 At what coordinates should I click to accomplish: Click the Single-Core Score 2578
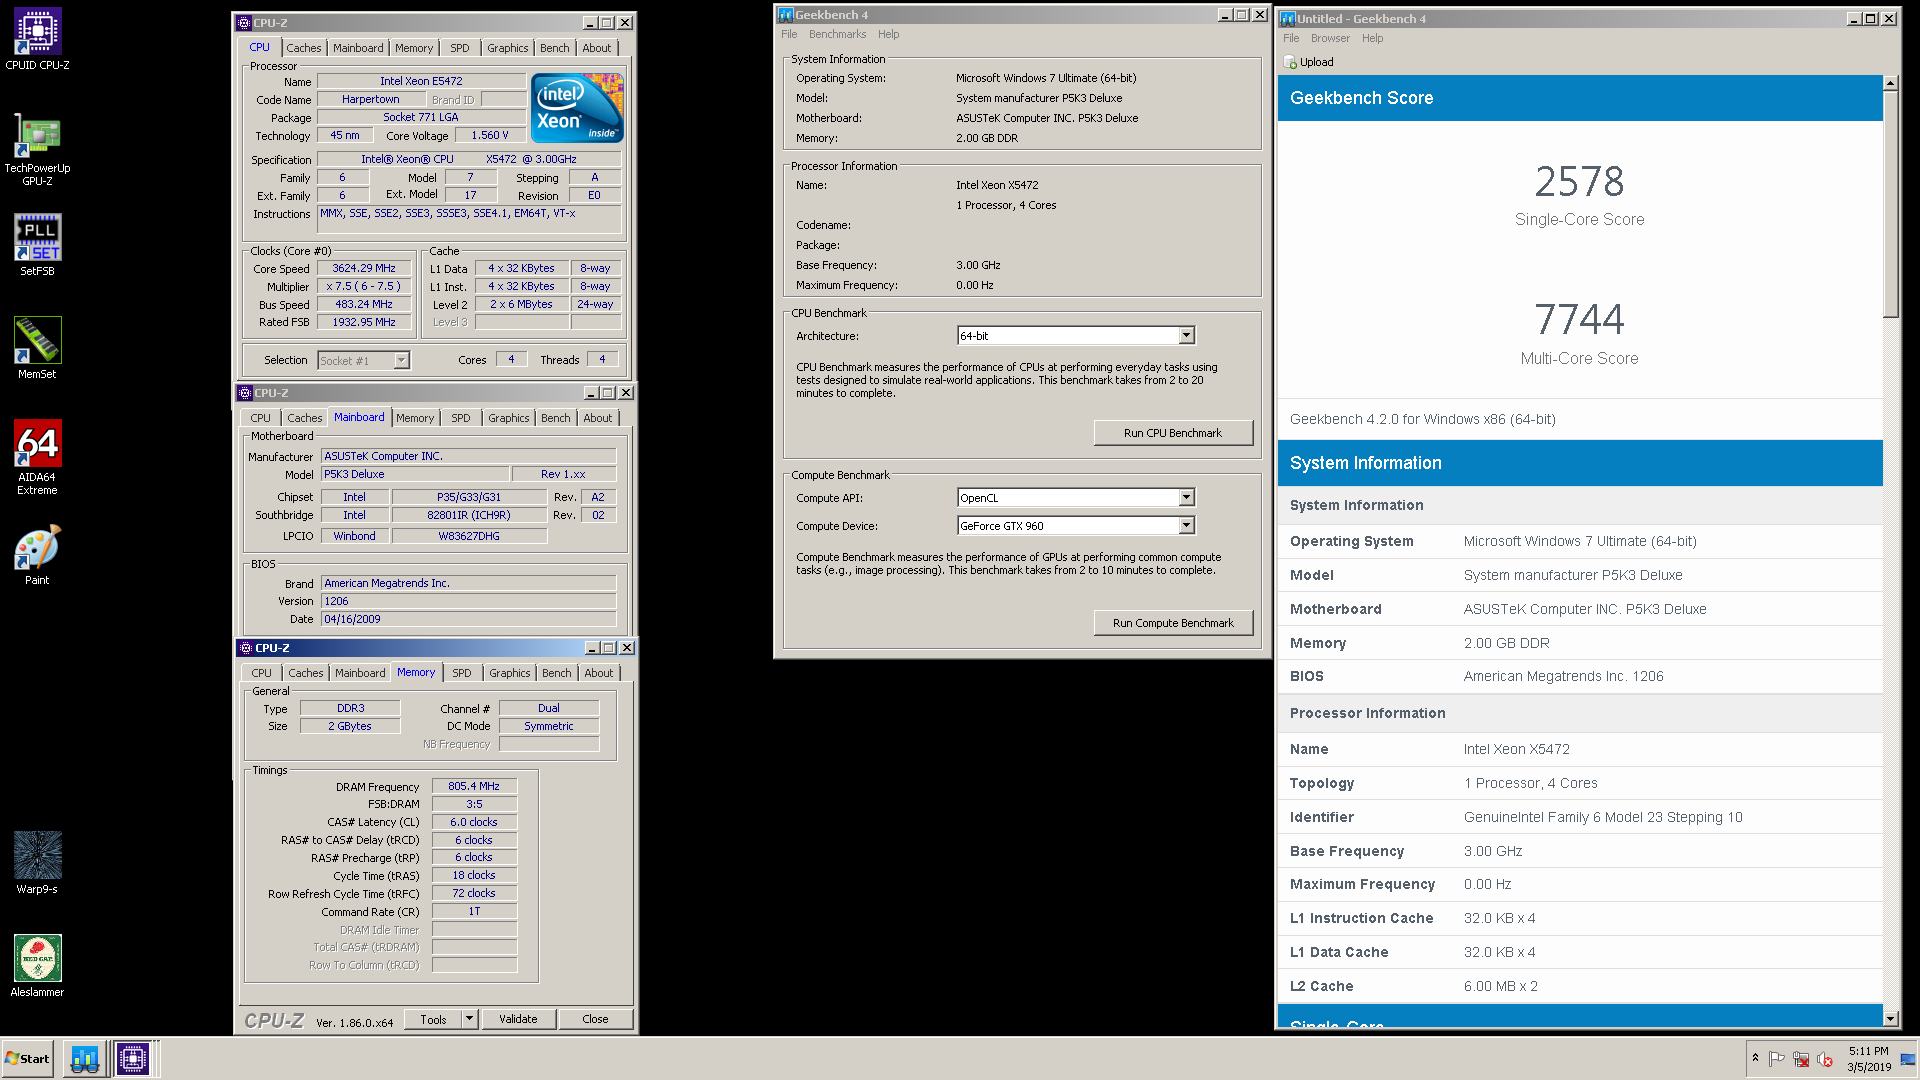(x=1579, y=182)
